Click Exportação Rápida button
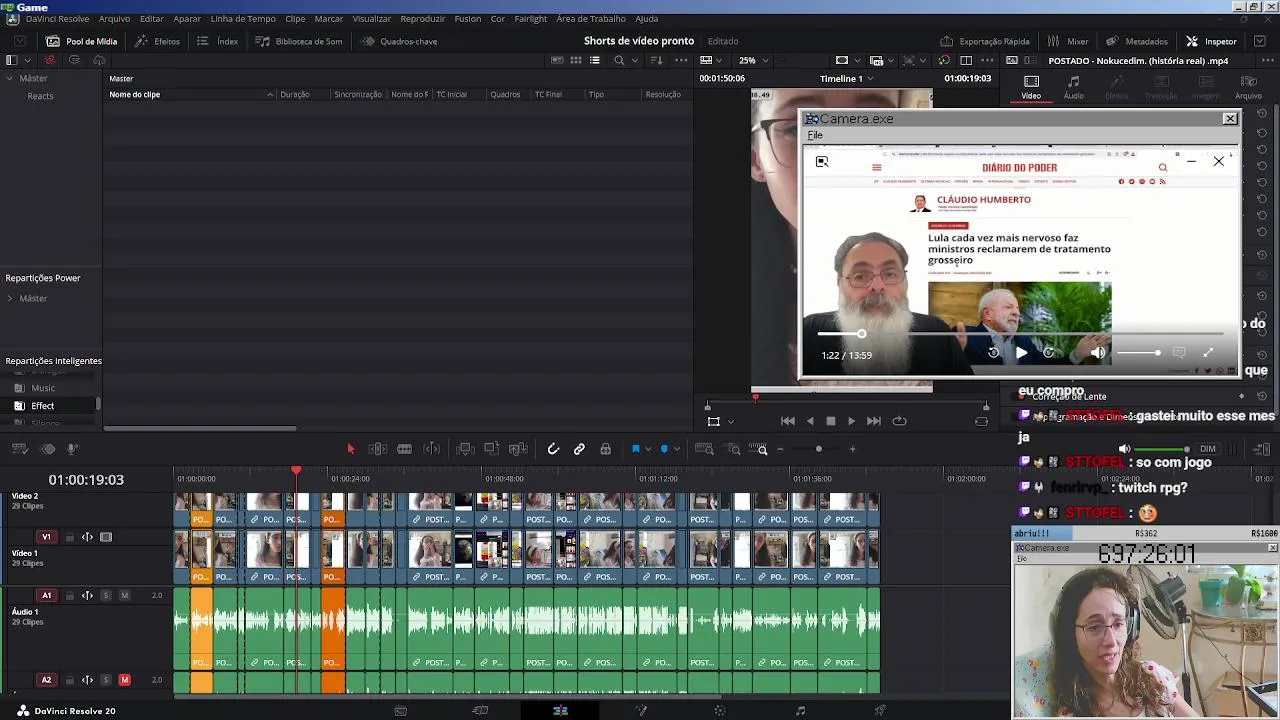Image resolution: width=1280 pixels, height=720 pixels. click(985, 41)
